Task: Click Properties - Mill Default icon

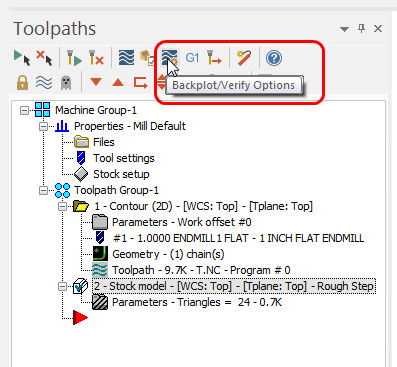Action: click(x=62, y=126)
